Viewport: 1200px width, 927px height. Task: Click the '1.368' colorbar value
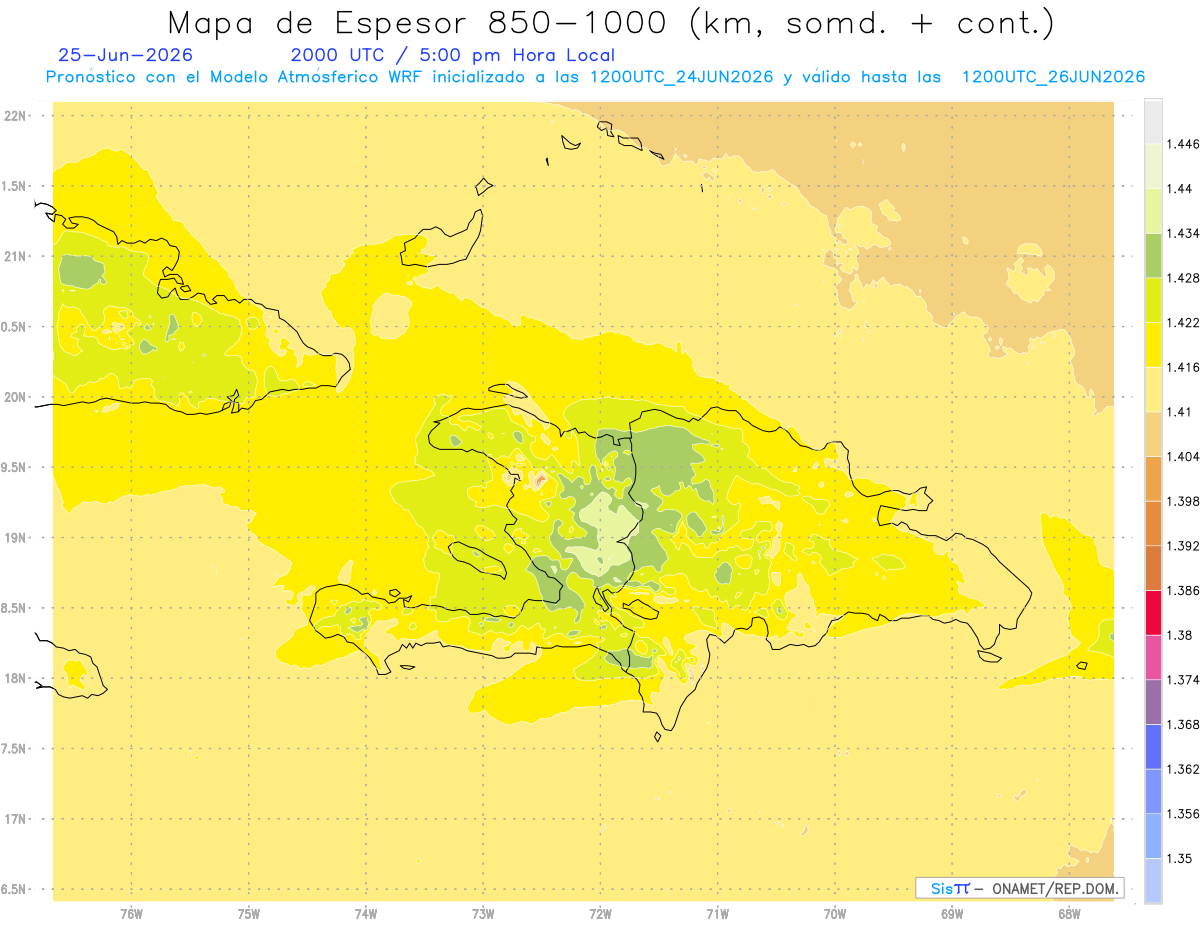[x=1183, y=725]
